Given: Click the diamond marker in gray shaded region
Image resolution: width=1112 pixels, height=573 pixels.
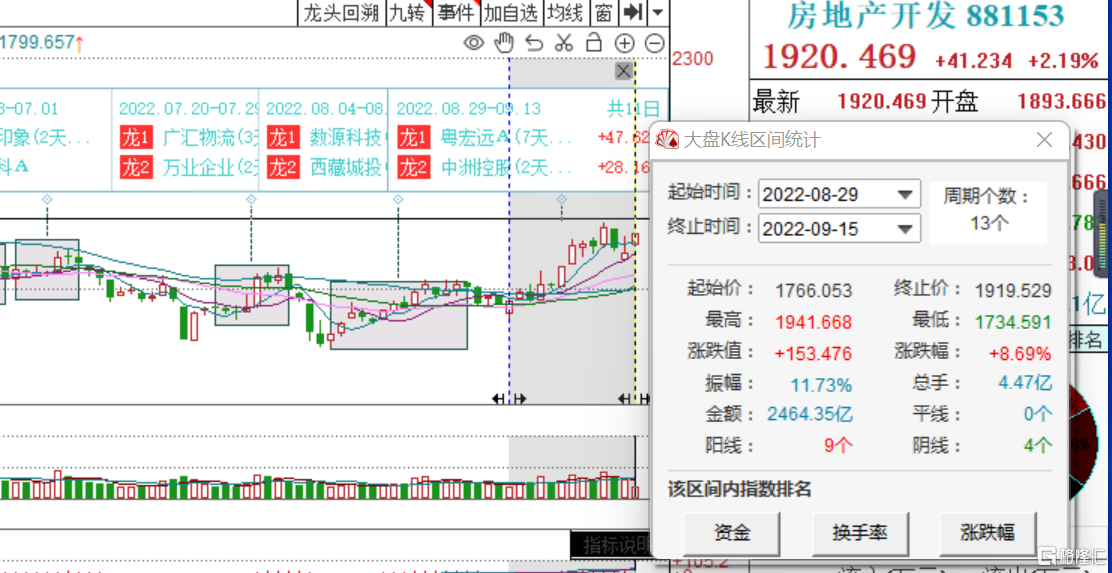Looking at the screenshot, I should pyautogui.click(x=562, y=199).
